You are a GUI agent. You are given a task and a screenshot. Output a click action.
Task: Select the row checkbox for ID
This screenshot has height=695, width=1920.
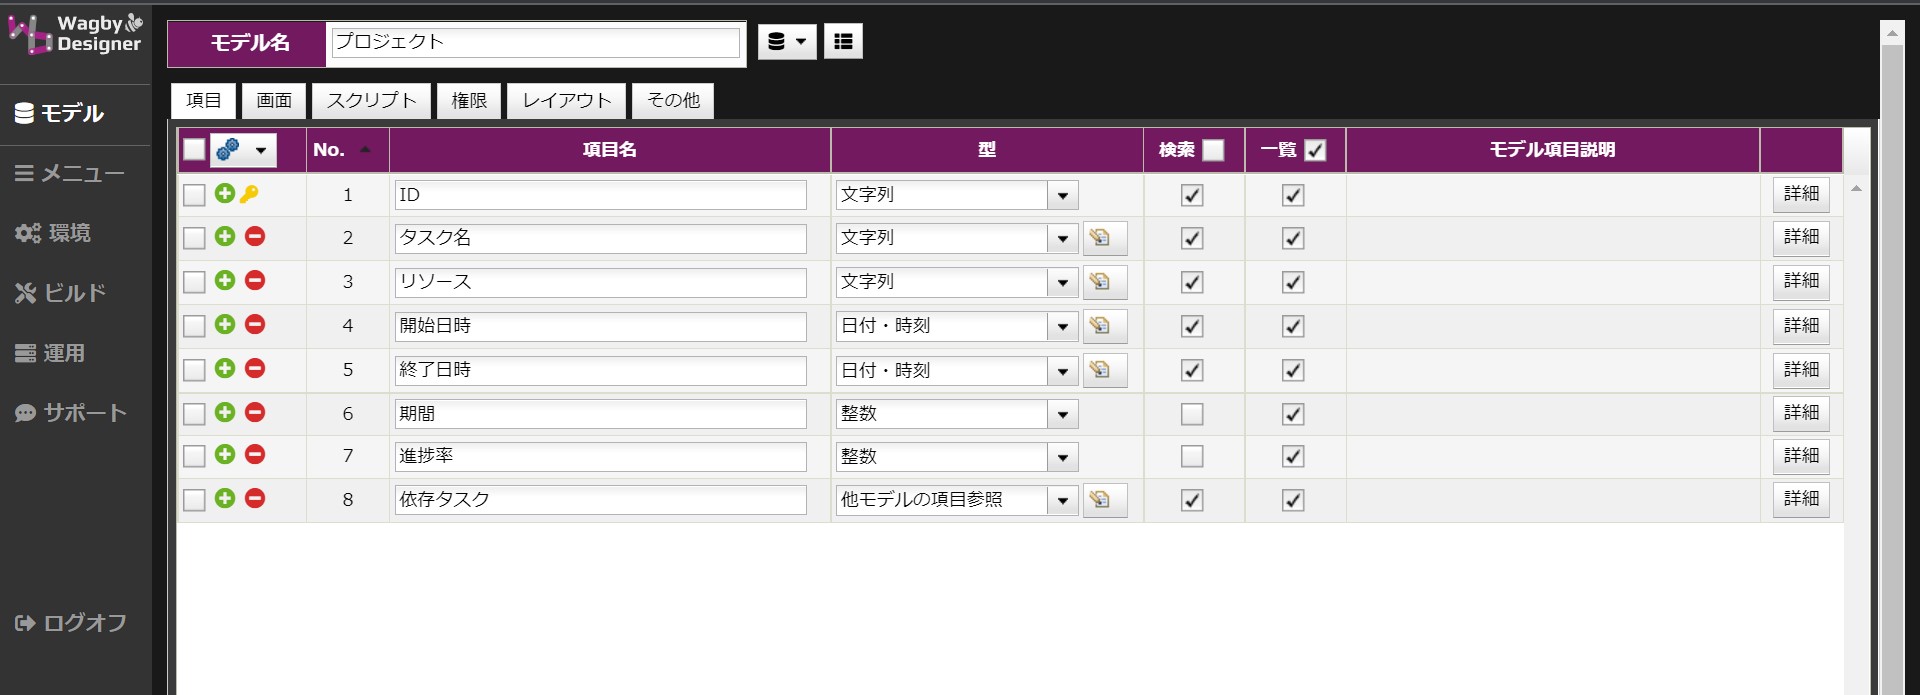click(x=194, y=195)
